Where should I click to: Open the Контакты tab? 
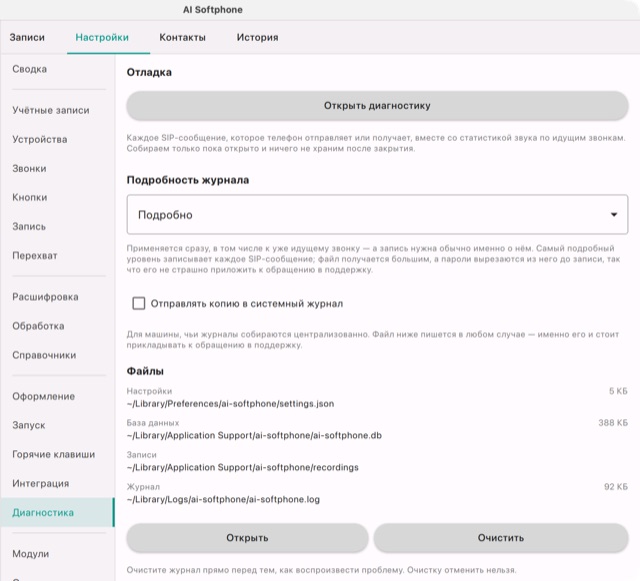click(x=182, y=37)
